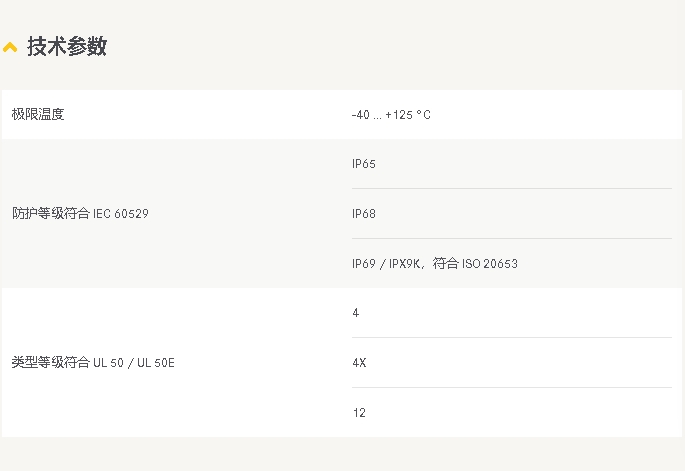Click the 类型等级符合 label text
685x471 pixels.
[51, 362]
